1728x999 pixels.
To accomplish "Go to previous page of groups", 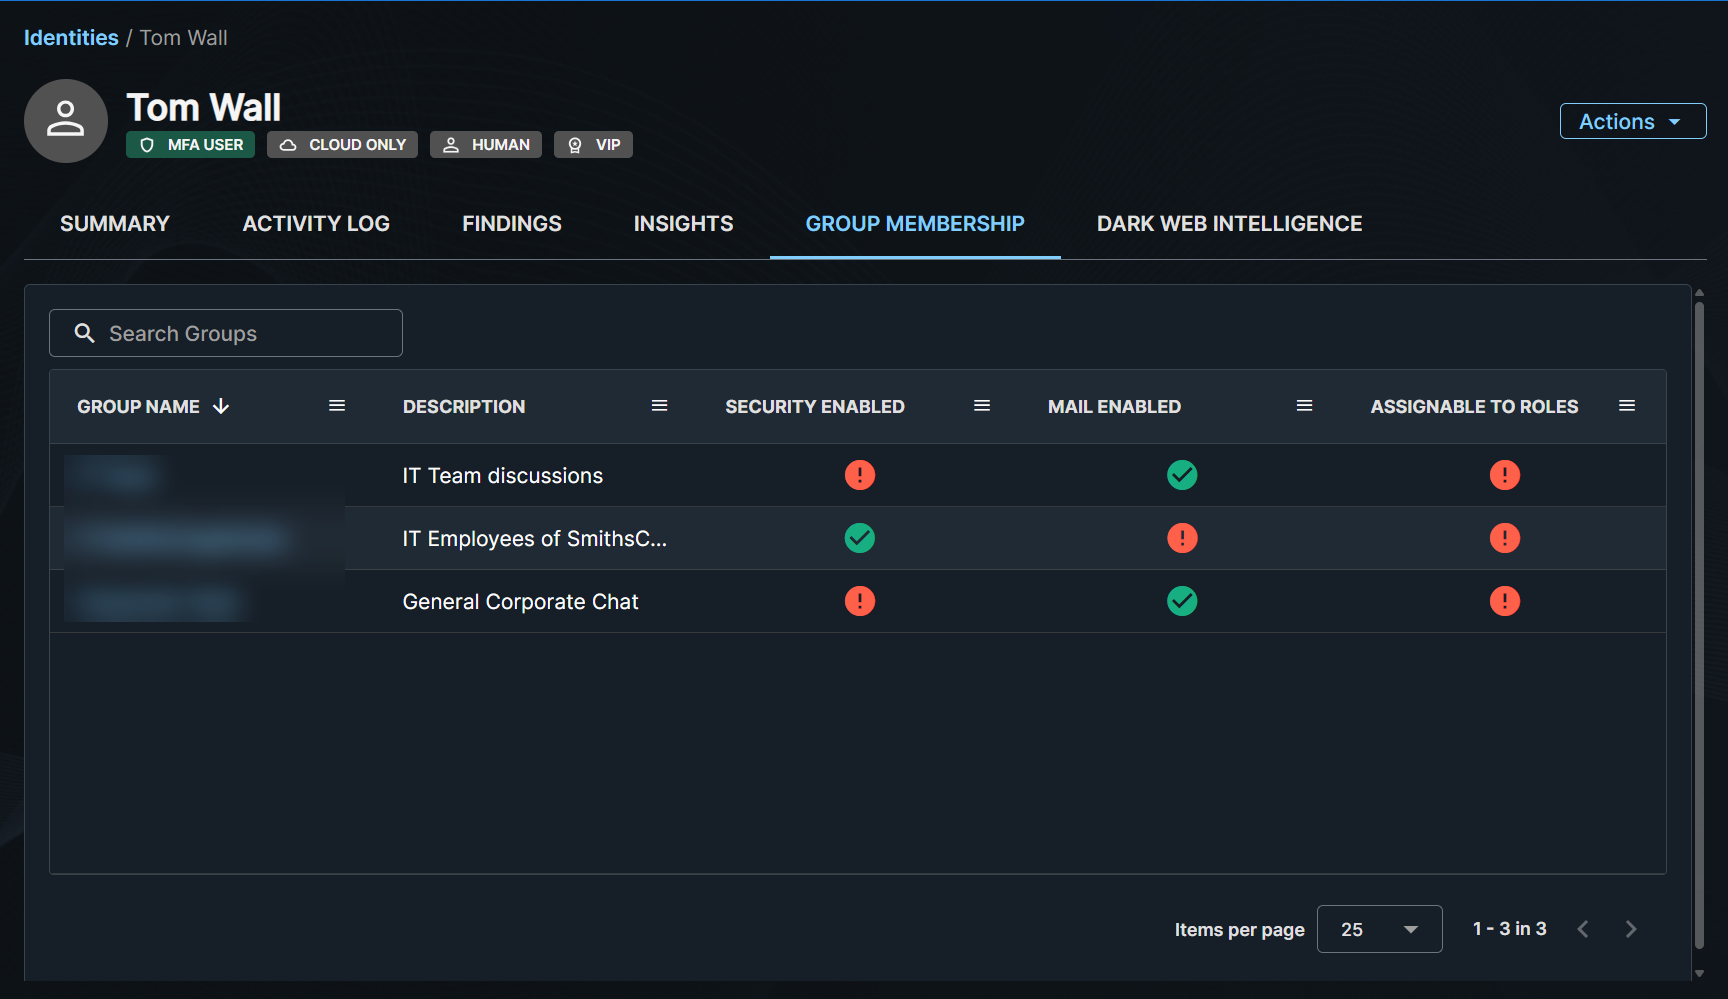I will (1583, 929).
